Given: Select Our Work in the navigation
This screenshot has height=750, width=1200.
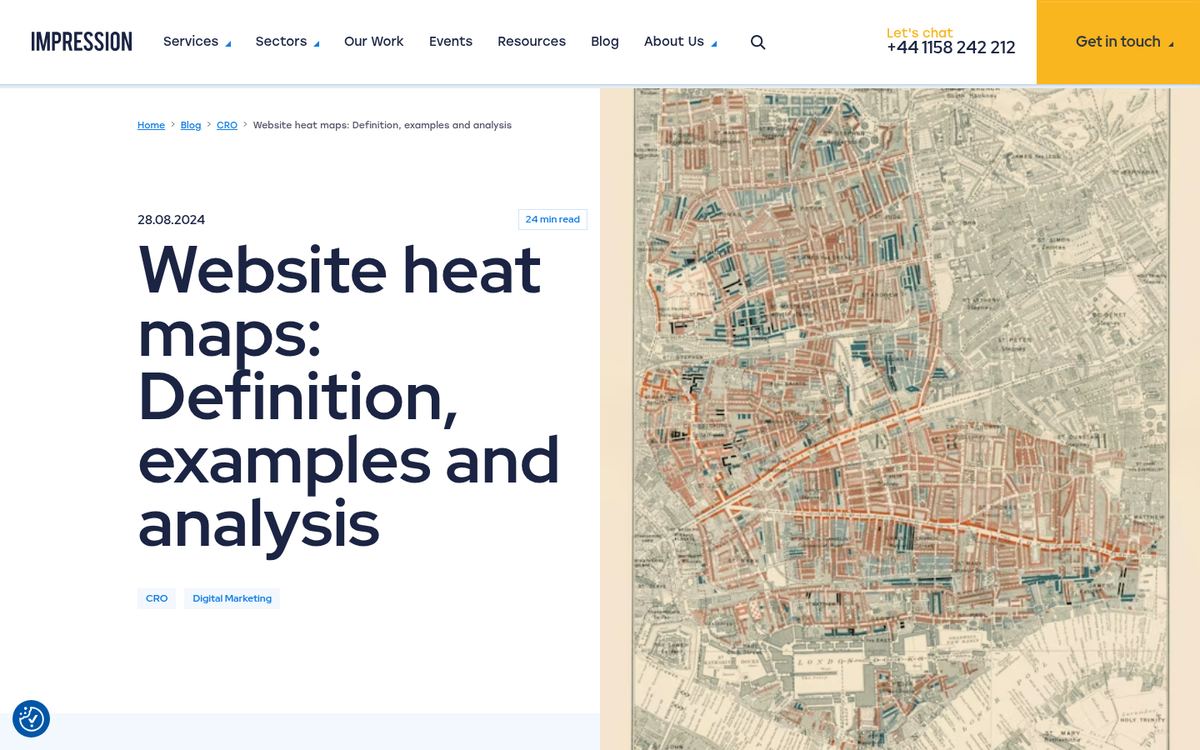Looking at the screenshot, I should point(373,41).
